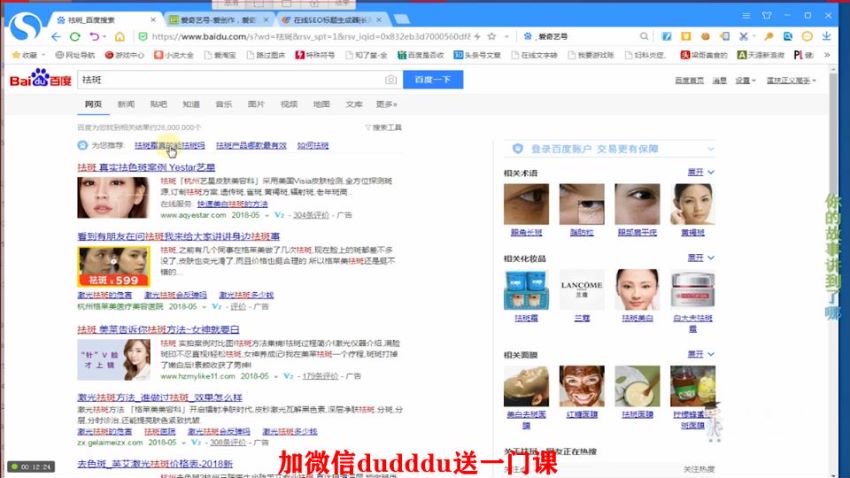Image resolution: width=850 pixels, height=478 pixels.
Task: Open address bar dropdown arrow next to star
Action: pos(507,36)
